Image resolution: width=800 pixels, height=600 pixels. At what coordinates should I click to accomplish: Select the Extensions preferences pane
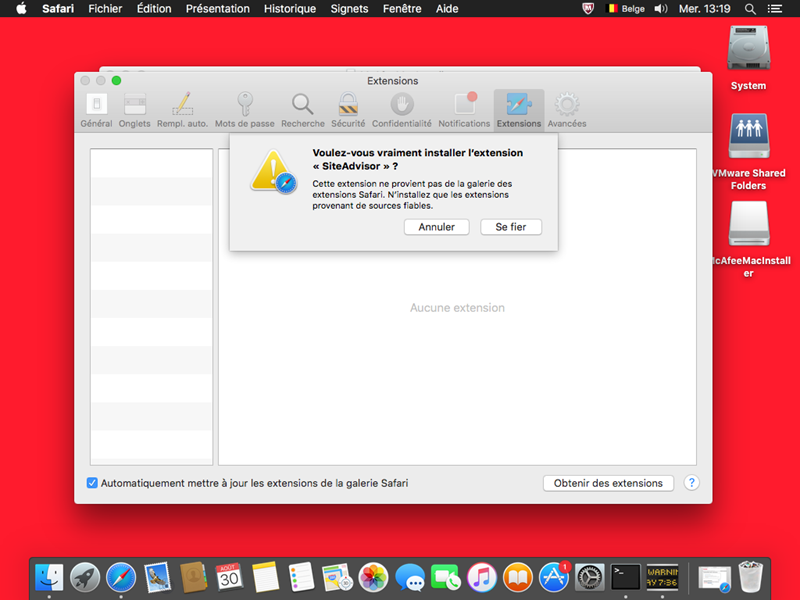click(x=519, y=110)
